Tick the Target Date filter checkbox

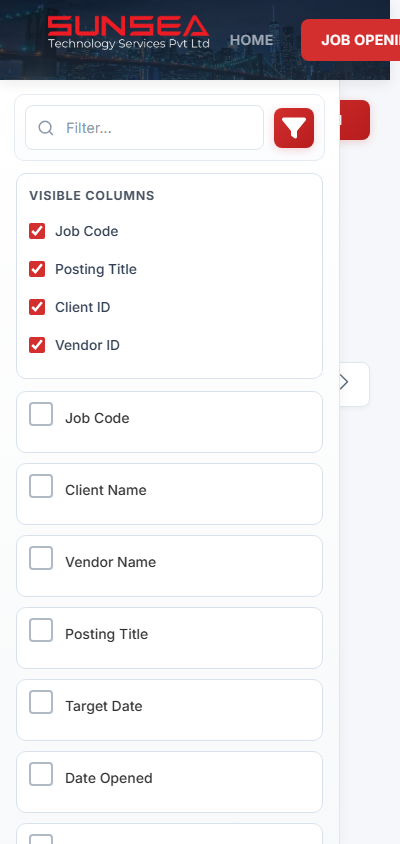41,702
